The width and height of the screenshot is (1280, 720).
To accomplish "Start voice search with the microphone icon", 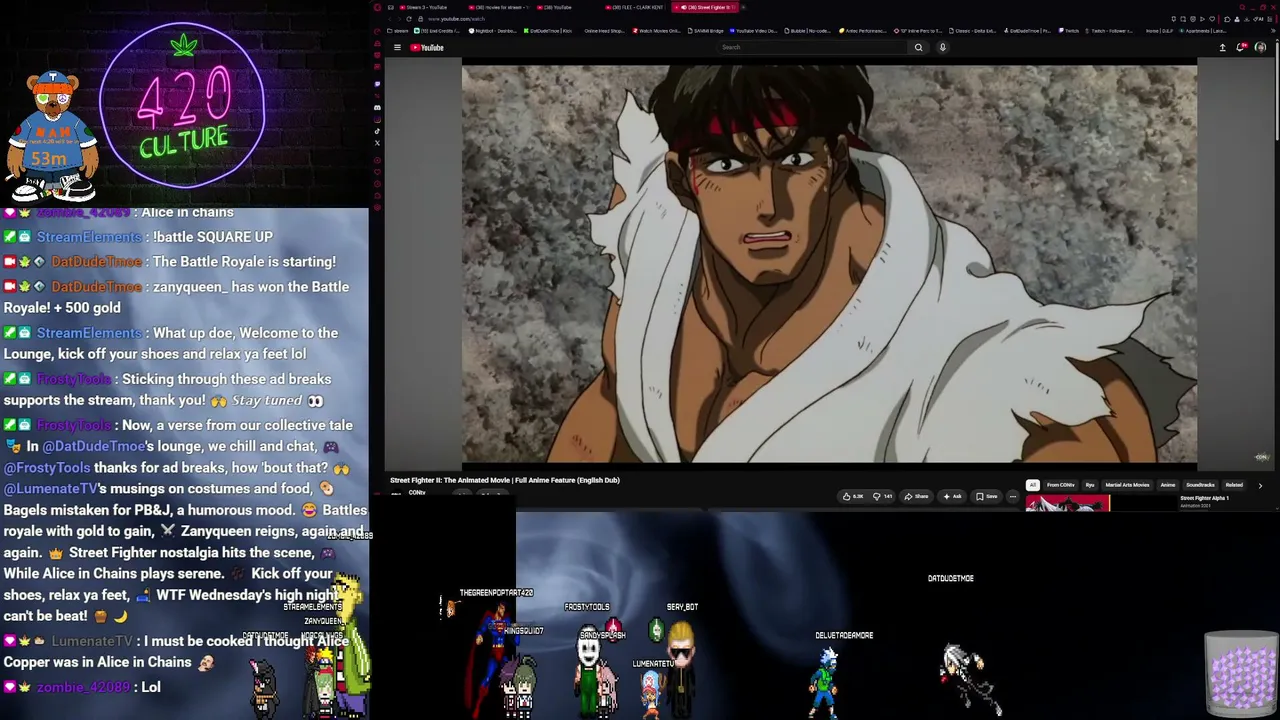I will click(942, 47).
